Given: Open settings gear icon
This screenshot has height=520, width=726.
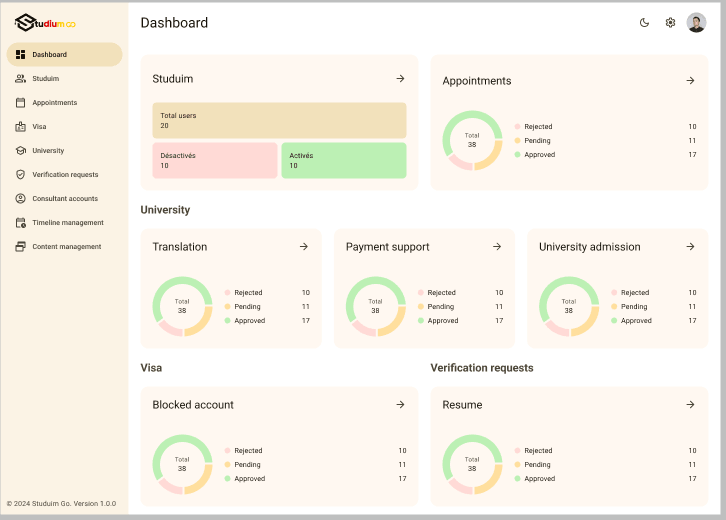Looking at the screenshot, I should [670, 23].
